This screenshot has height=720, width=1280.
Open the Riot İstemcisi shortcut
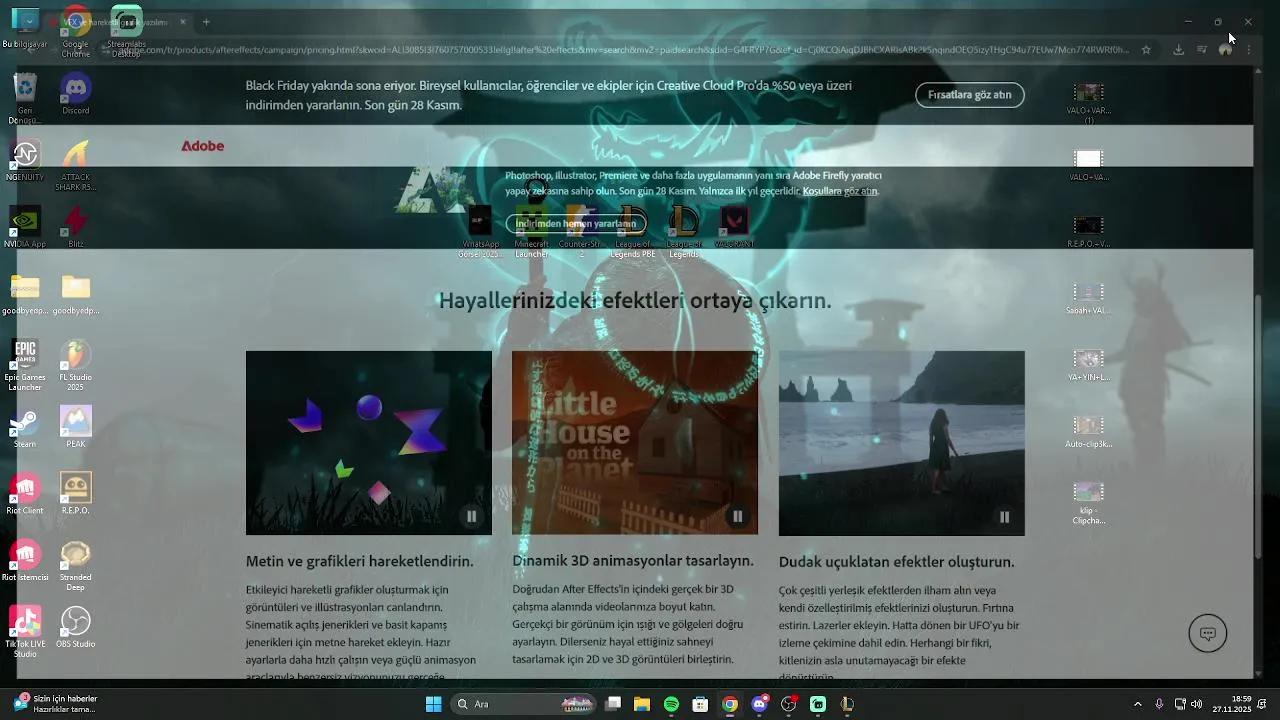click(x=25, y=560)
